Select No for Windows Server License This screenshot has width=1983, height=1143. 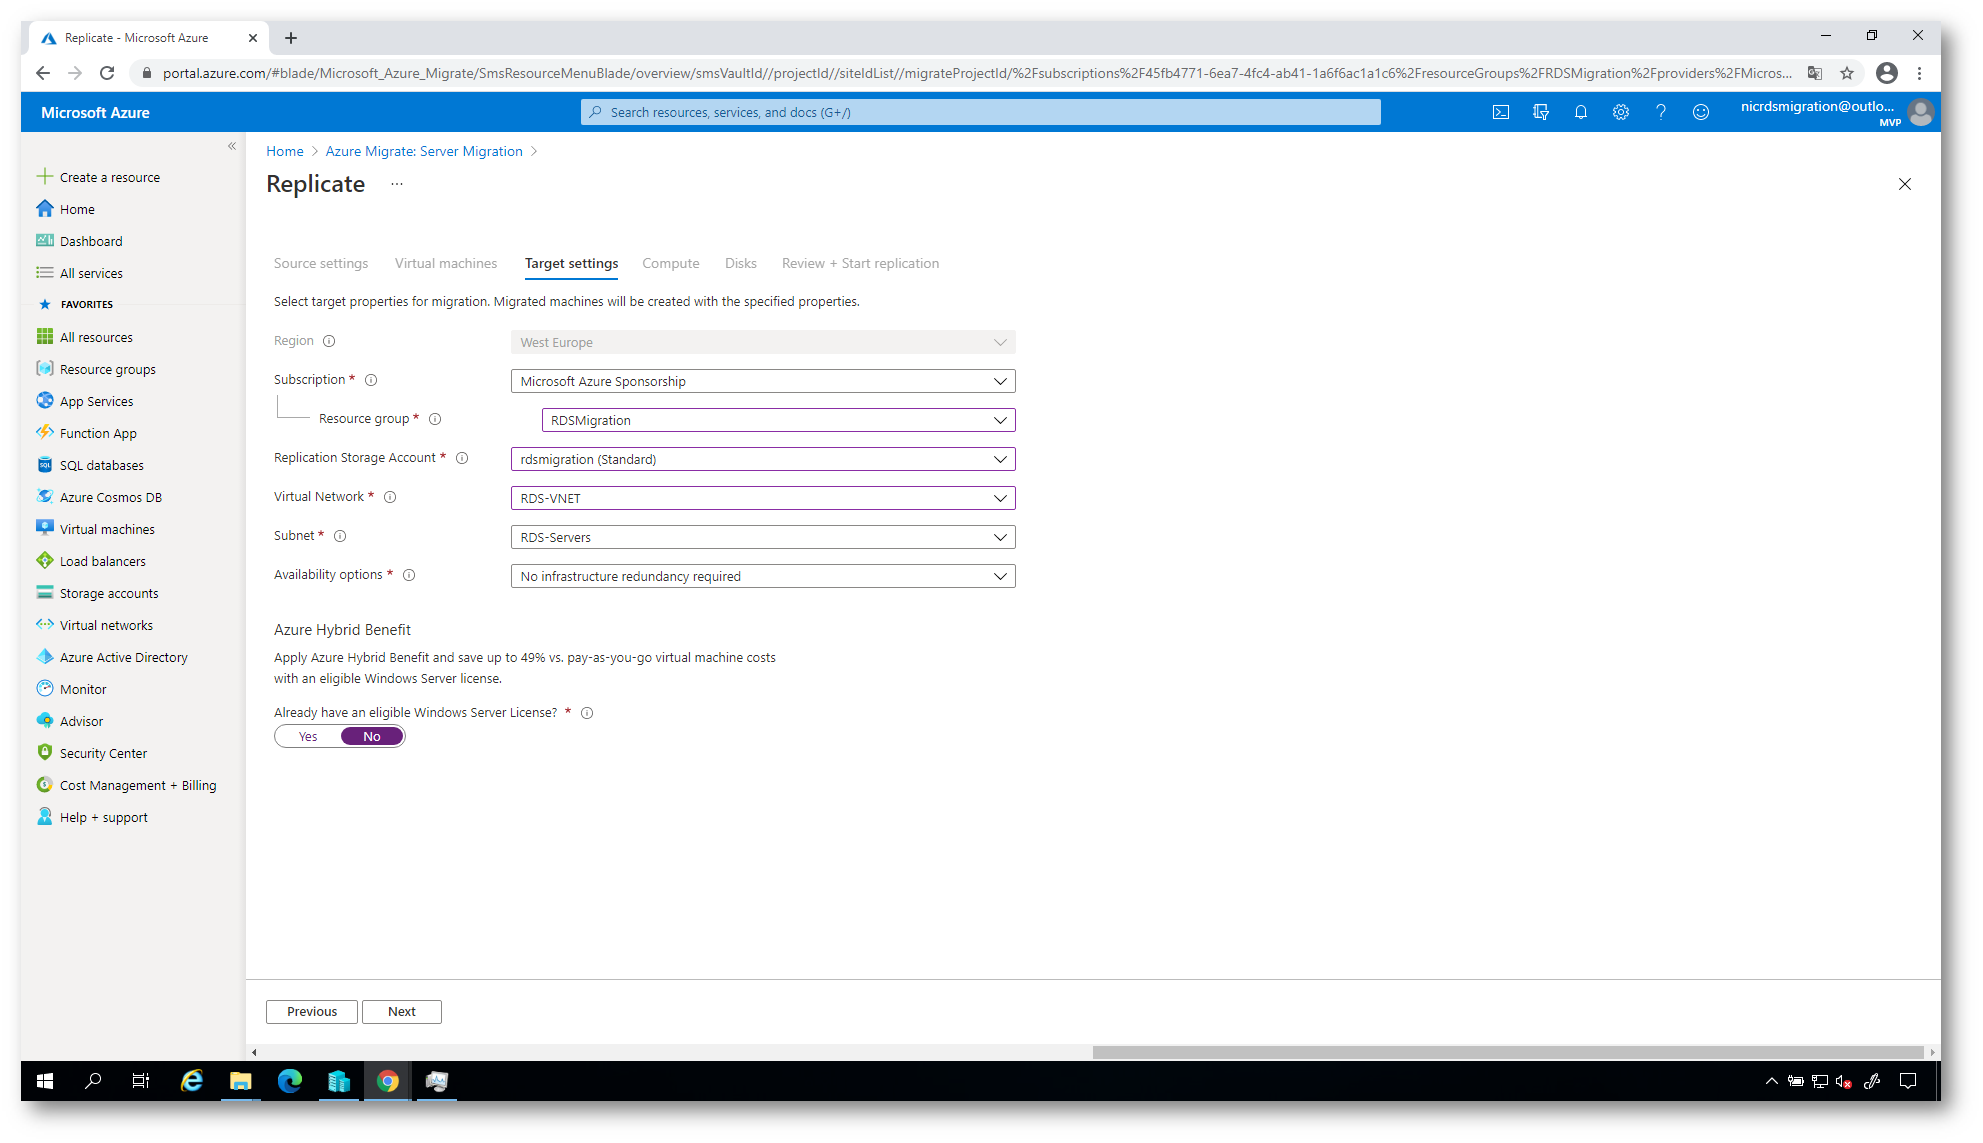coord(372,737)
